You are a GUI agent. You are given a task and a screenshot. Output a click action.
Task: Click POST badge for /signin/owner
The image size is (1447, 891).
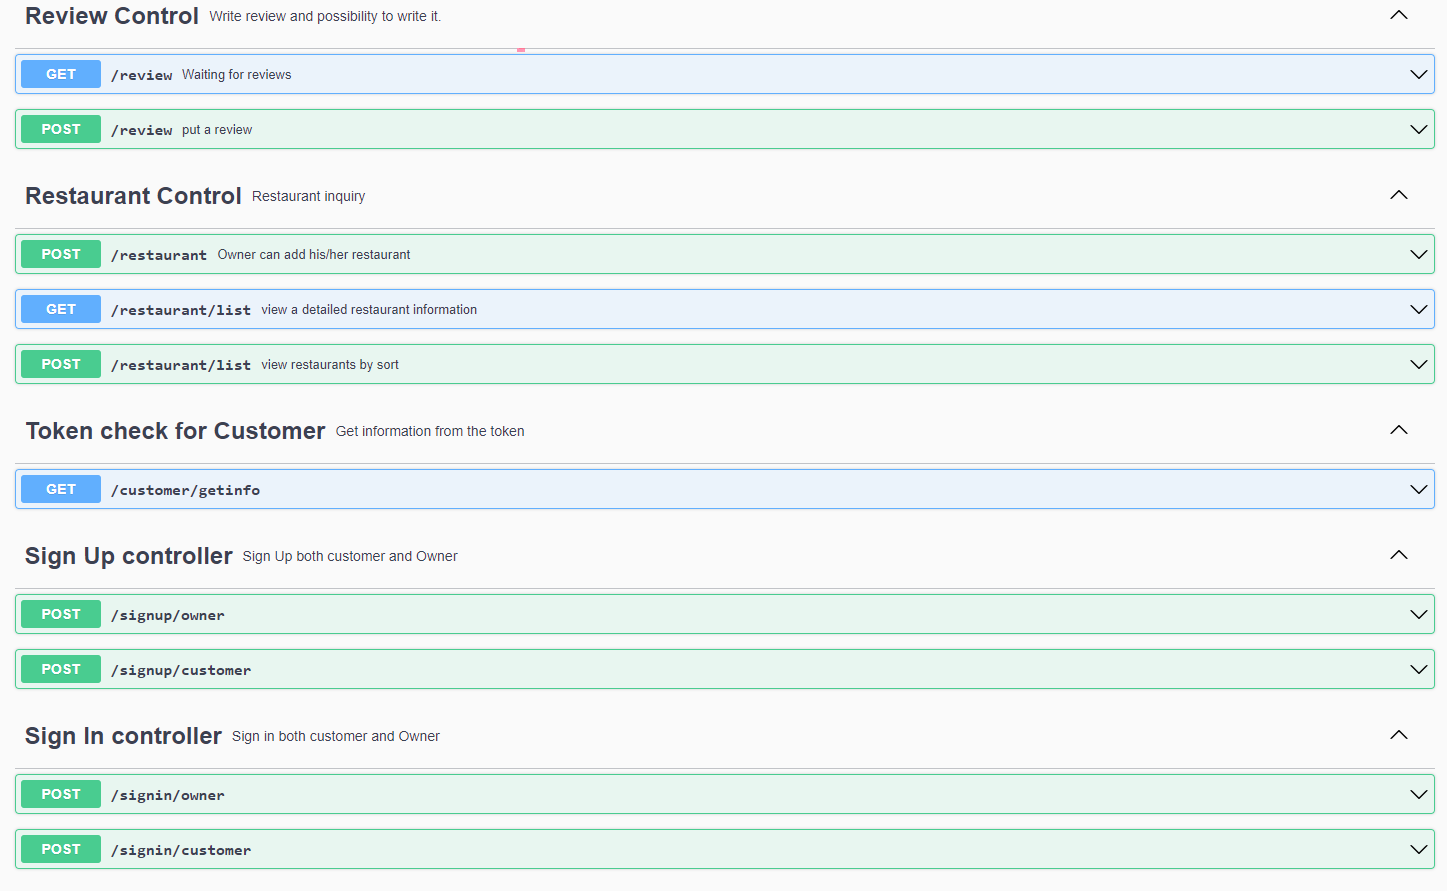click(x=61, y=794)
